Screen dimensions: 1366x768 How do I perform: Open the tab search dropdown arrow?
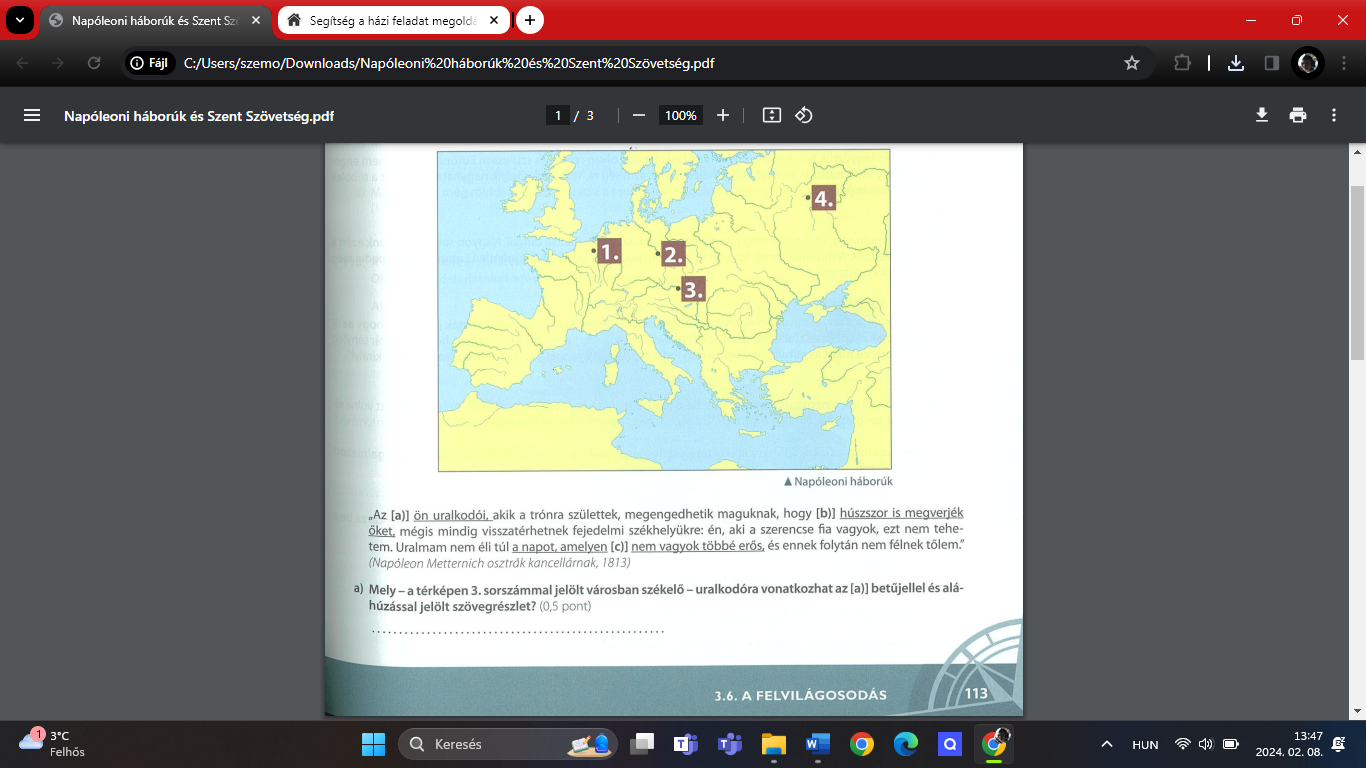coord(19,20)
